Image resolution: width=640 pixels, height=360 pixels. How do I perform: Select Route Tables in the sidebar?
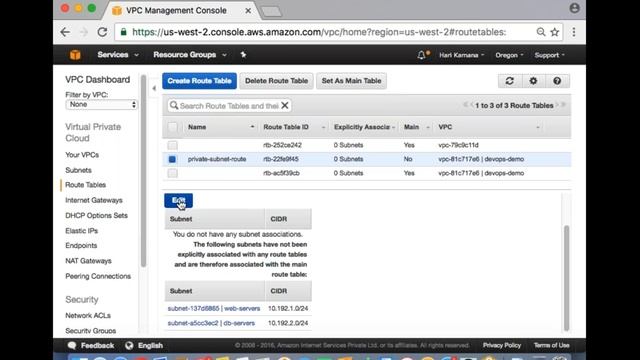[x=85, y=185]
